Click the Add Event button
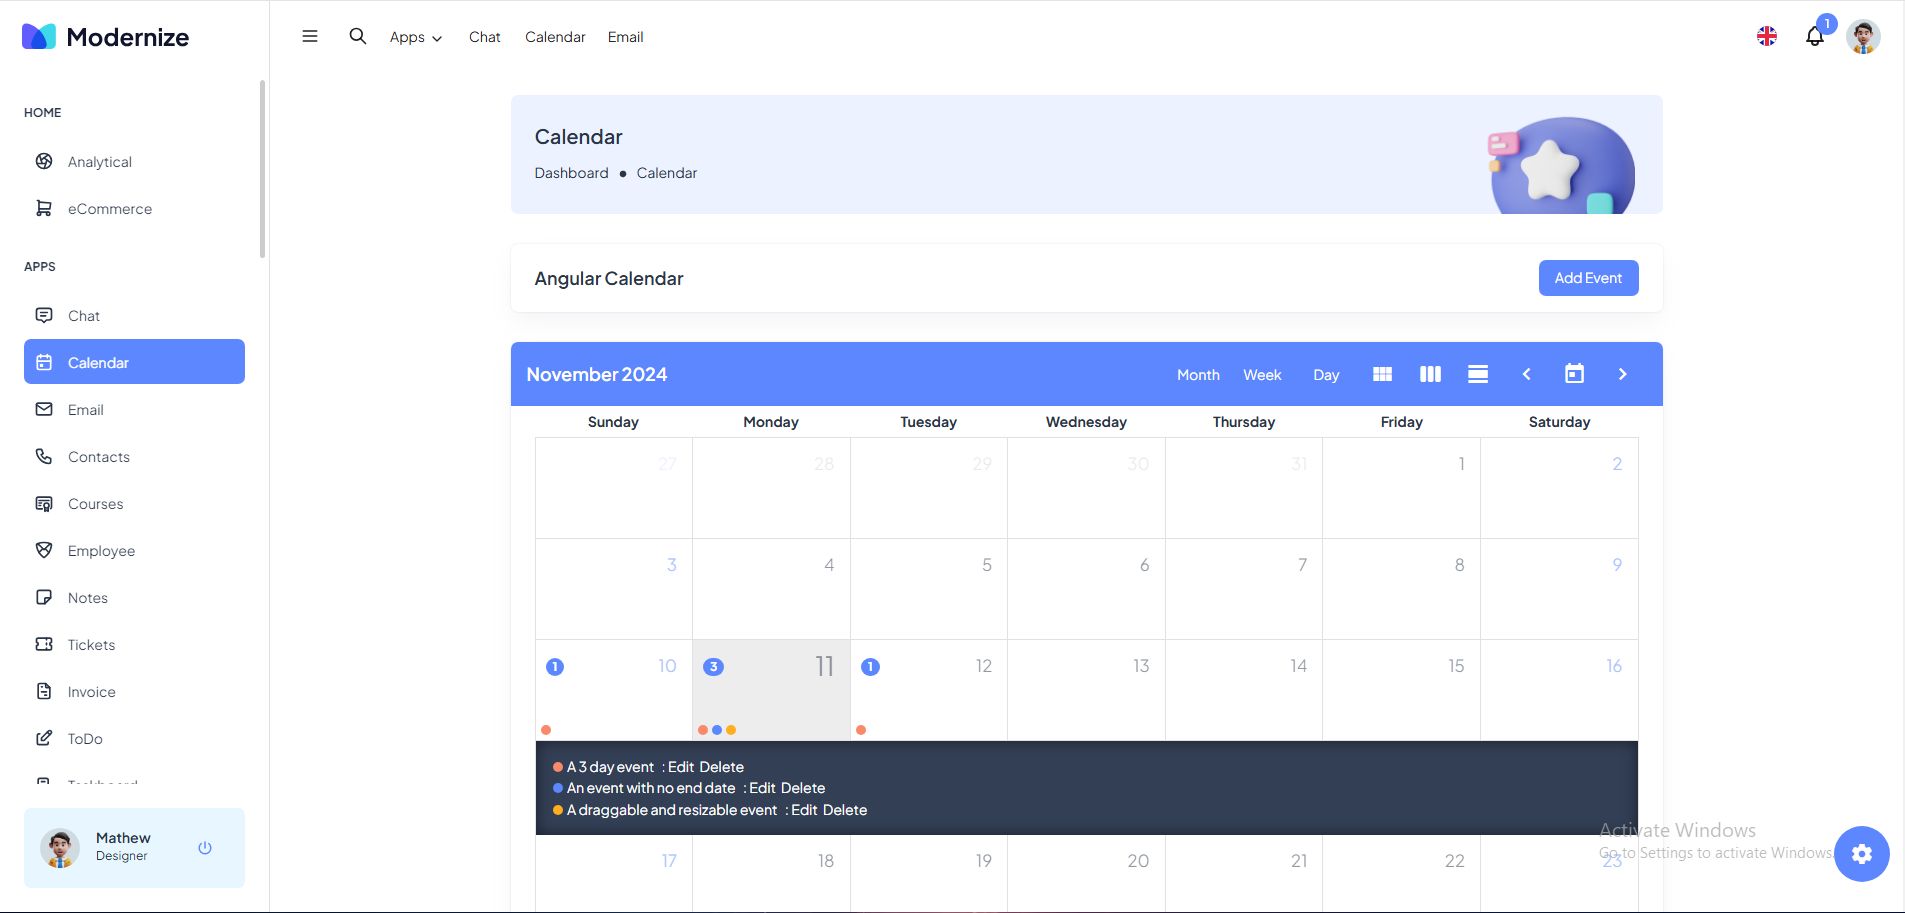 click(x=1588, y=278)
